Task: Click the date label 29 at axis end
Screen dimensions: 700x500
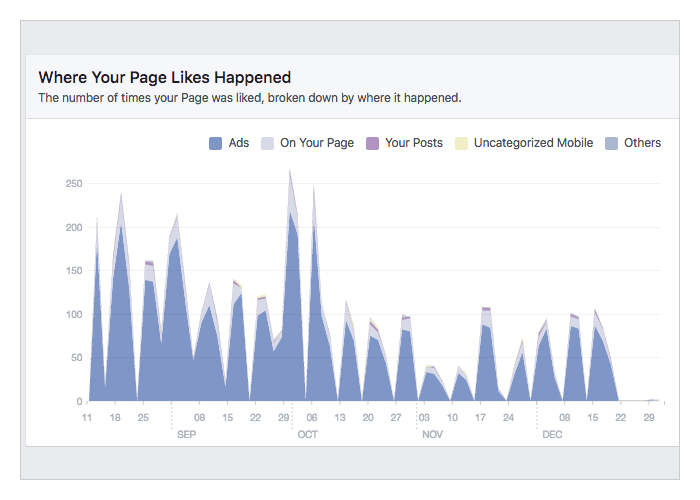Action: (x=650, y=418)
